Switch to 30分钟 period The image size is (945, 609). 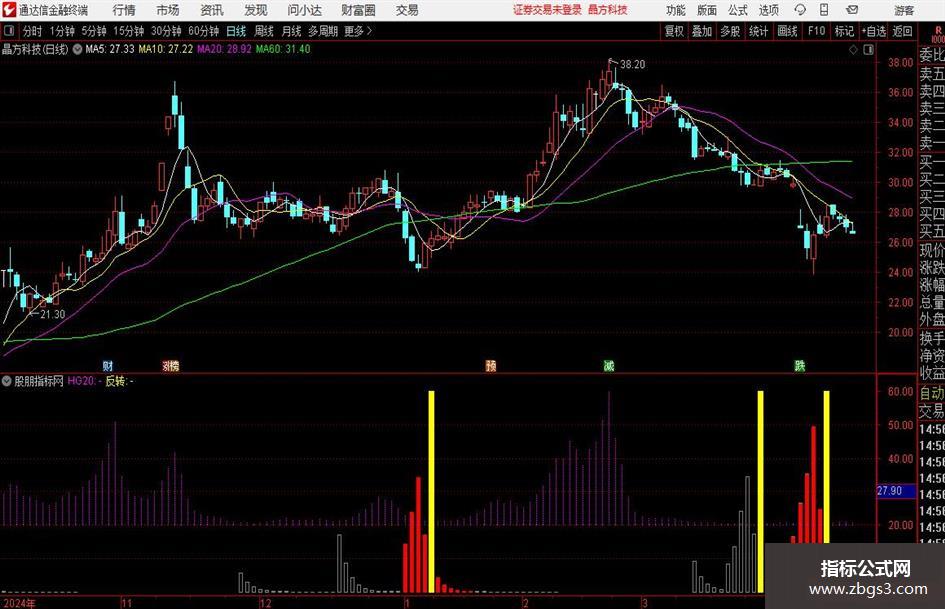166,31
